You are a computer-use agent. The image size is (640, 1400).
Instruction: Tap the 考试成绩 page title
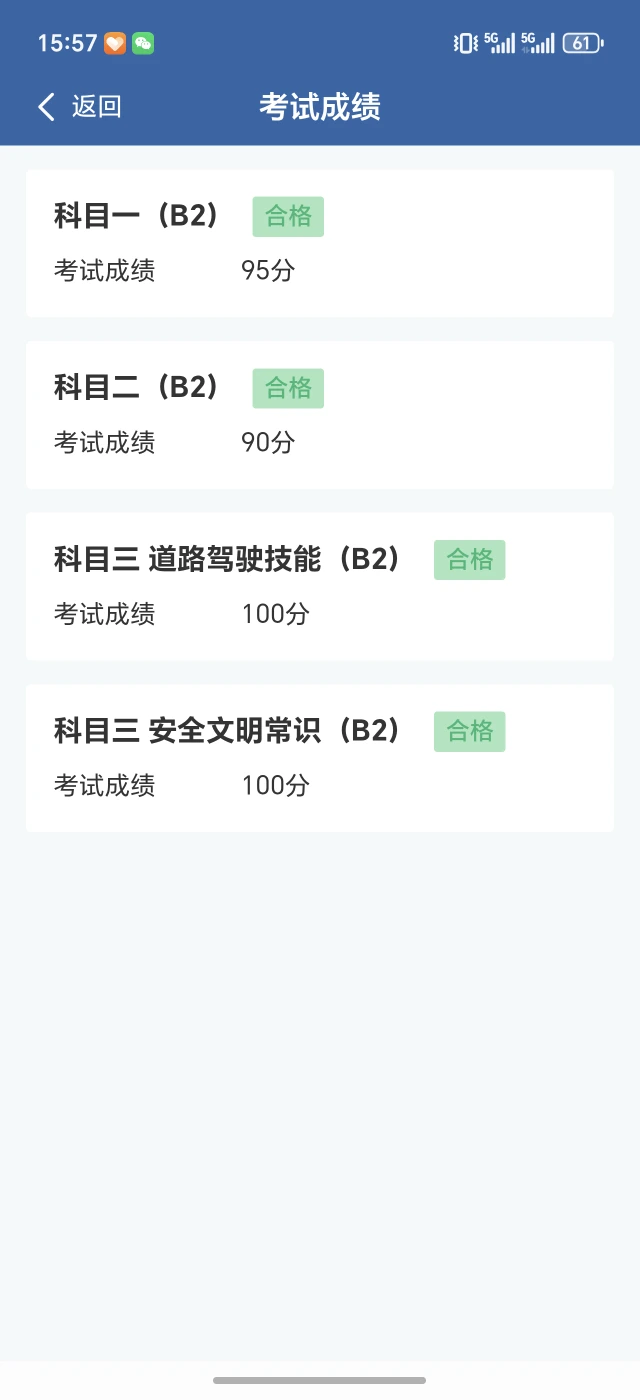coord(320,107)
